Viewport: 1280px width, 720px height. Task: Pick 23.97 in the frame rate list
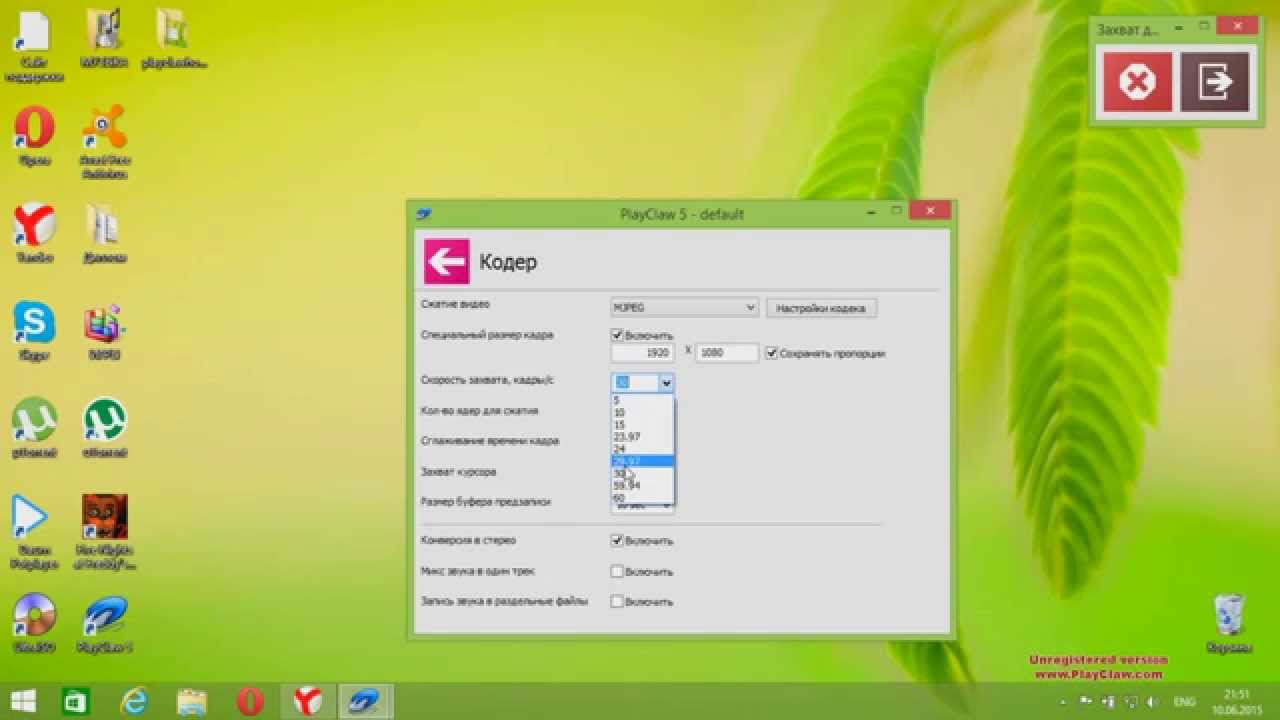coord(643,437)
